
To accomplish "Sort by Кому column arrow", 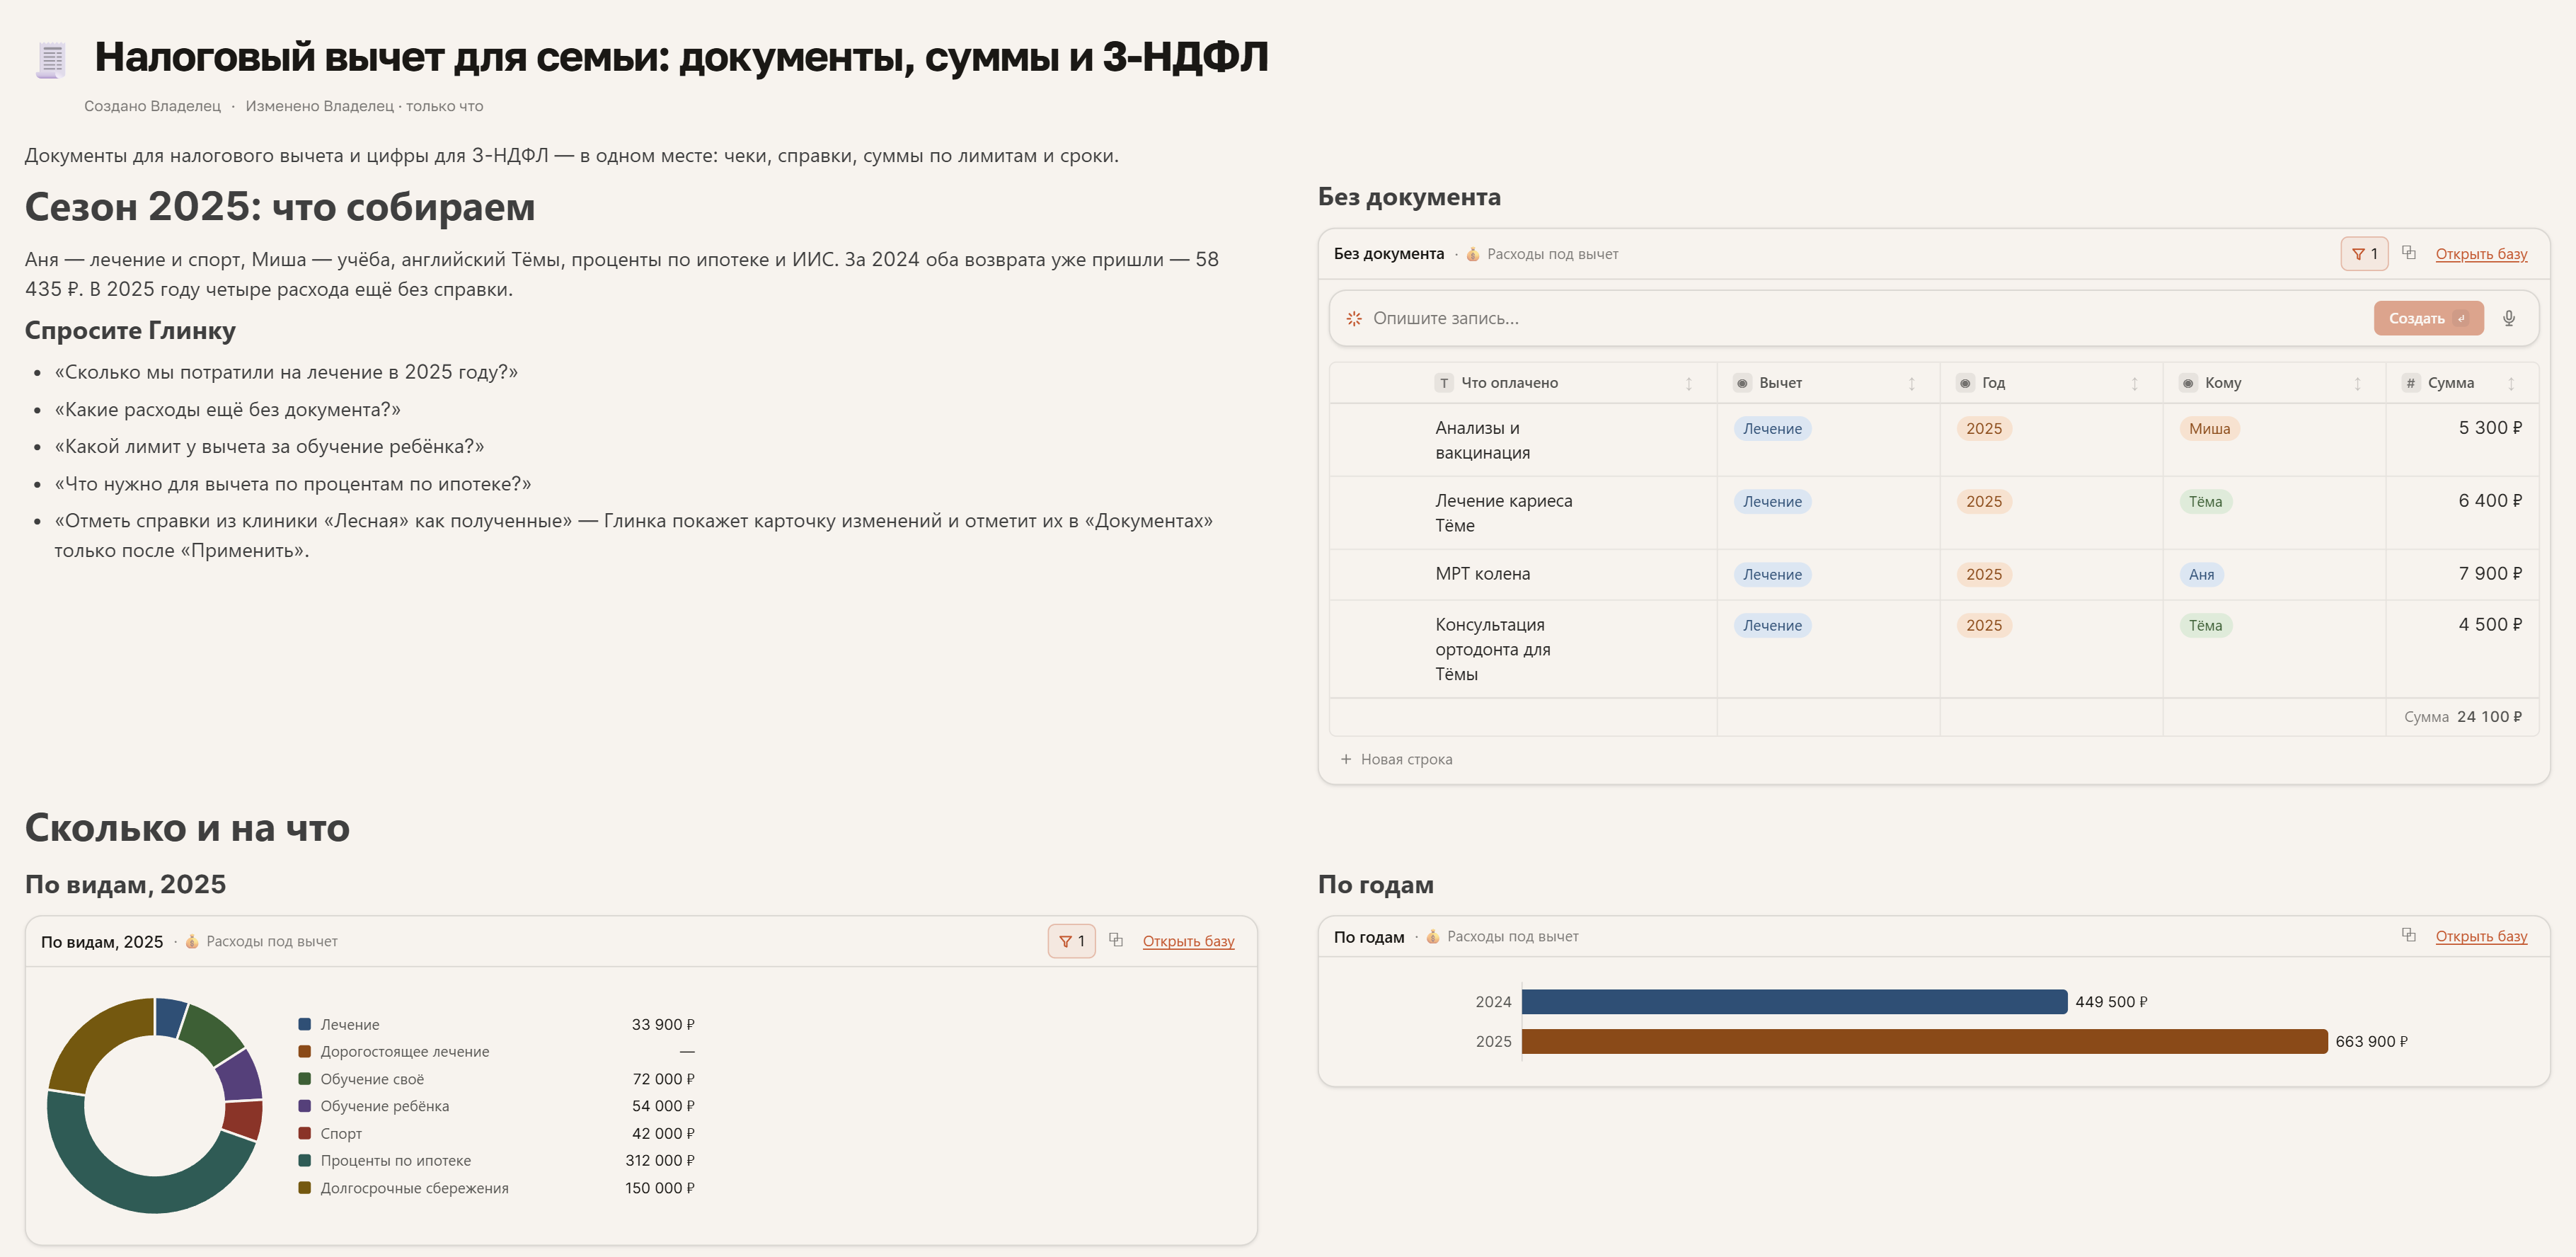I will 2358,383.
